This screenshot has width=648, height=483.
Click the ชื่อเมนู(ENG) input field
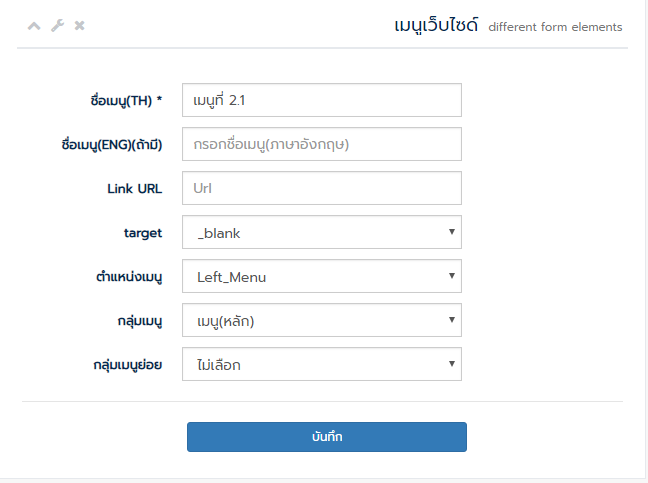click(x=322, y=144)
